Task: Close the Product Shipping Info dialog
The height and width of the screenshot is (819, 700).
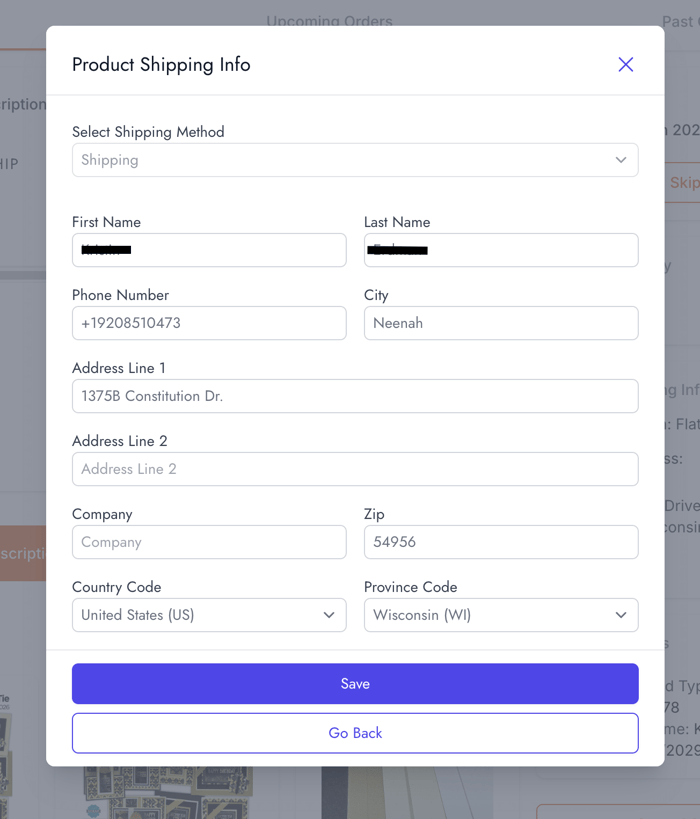Action: pos(626,65)
